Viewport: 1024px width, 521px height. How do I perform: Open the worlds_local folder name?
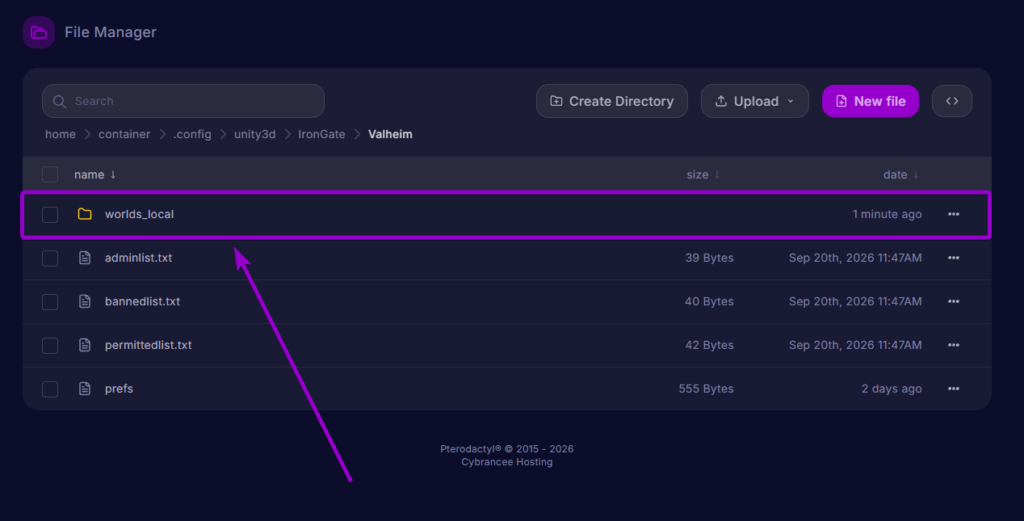(x=139, y=214)
